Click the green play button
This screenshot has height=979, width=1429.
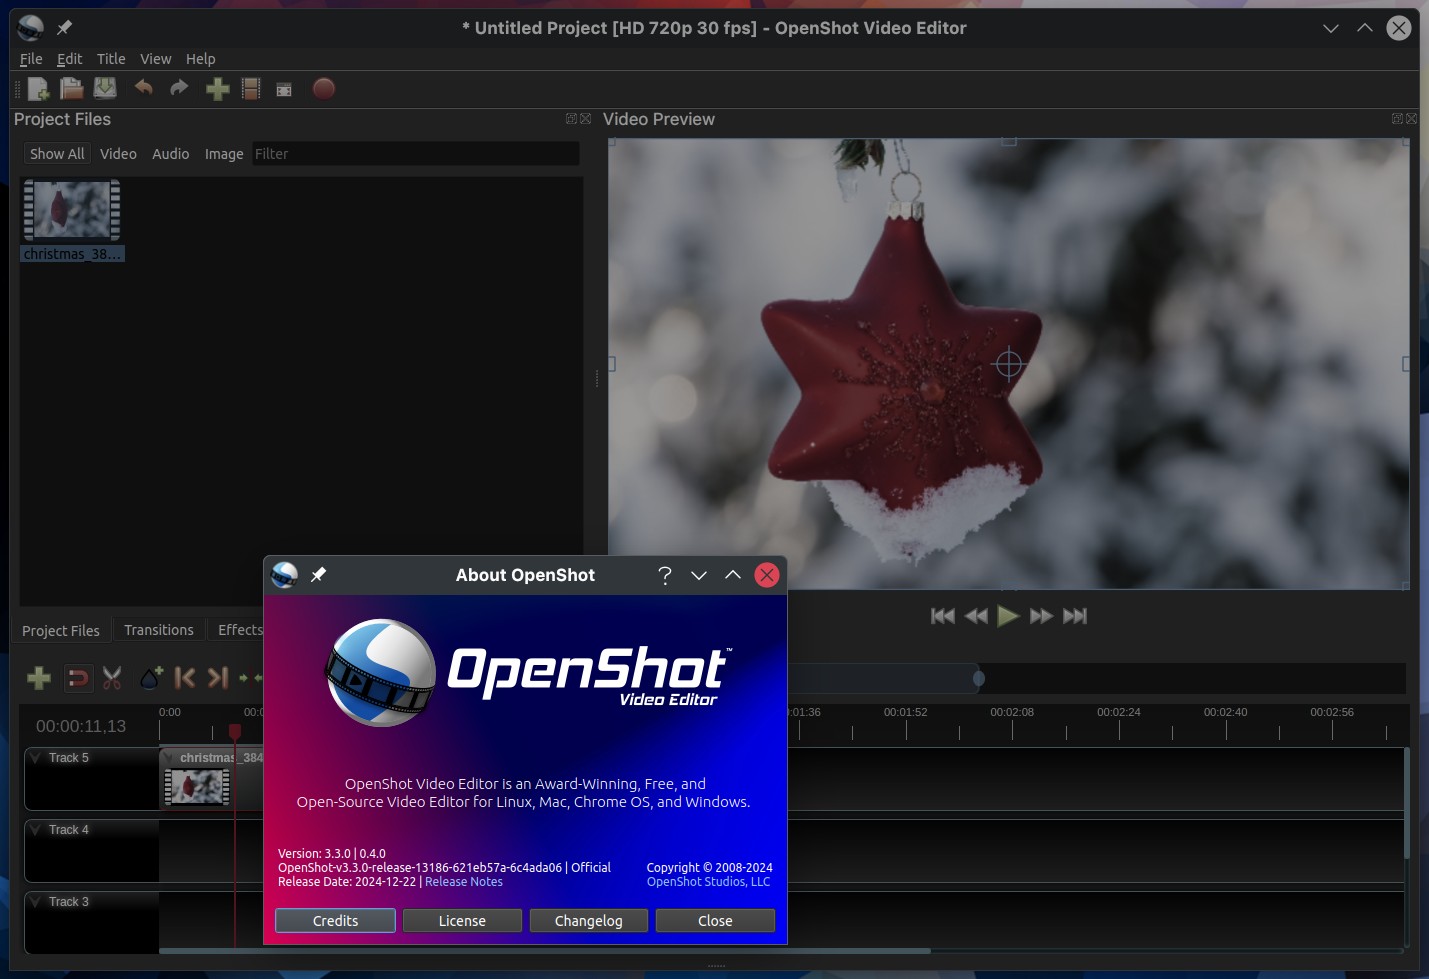1008,616
